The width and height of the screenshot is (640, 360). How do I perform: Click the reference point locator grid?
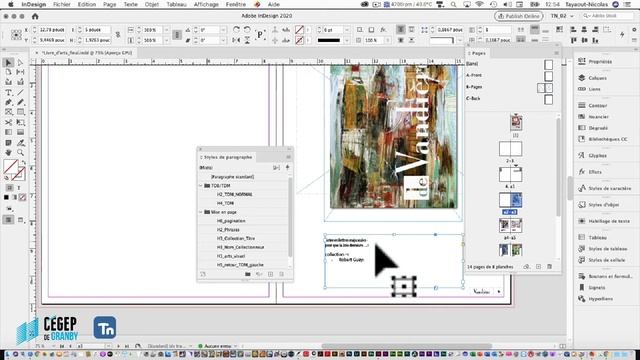point(16,35)
